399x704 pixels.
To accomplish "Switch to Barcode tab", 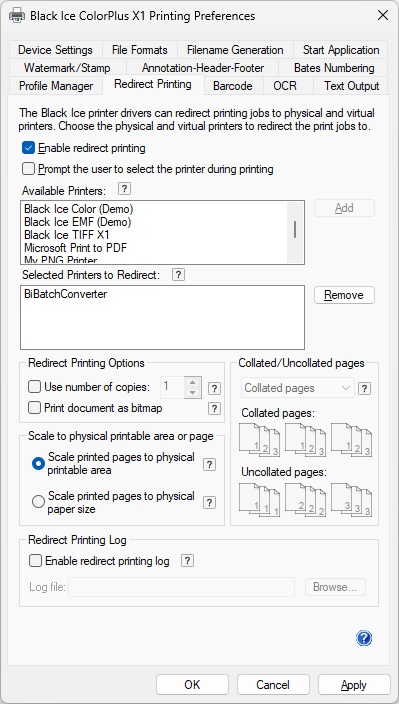I will 232,86.
